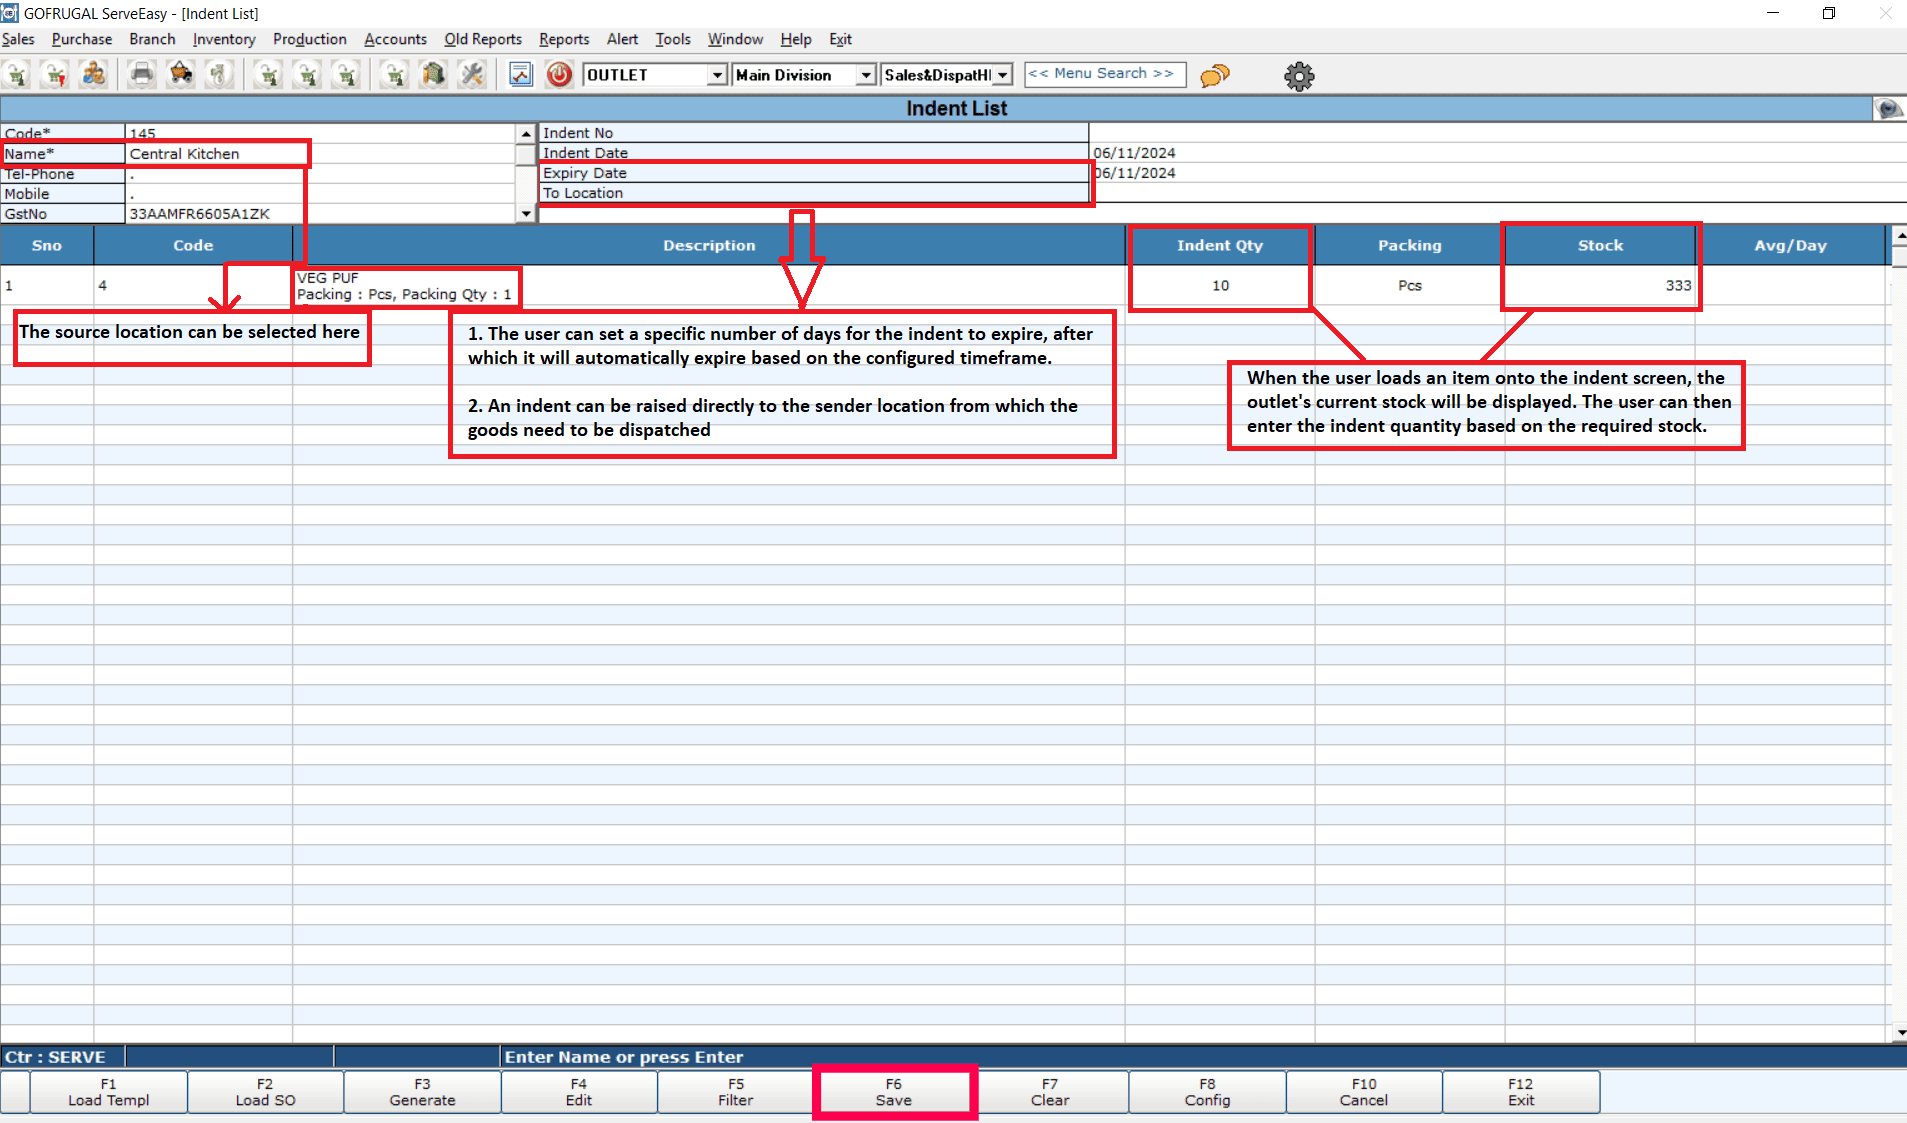Open the Accounts menu
This screenshot has width=1907, height=1123.
coord(395,39)
